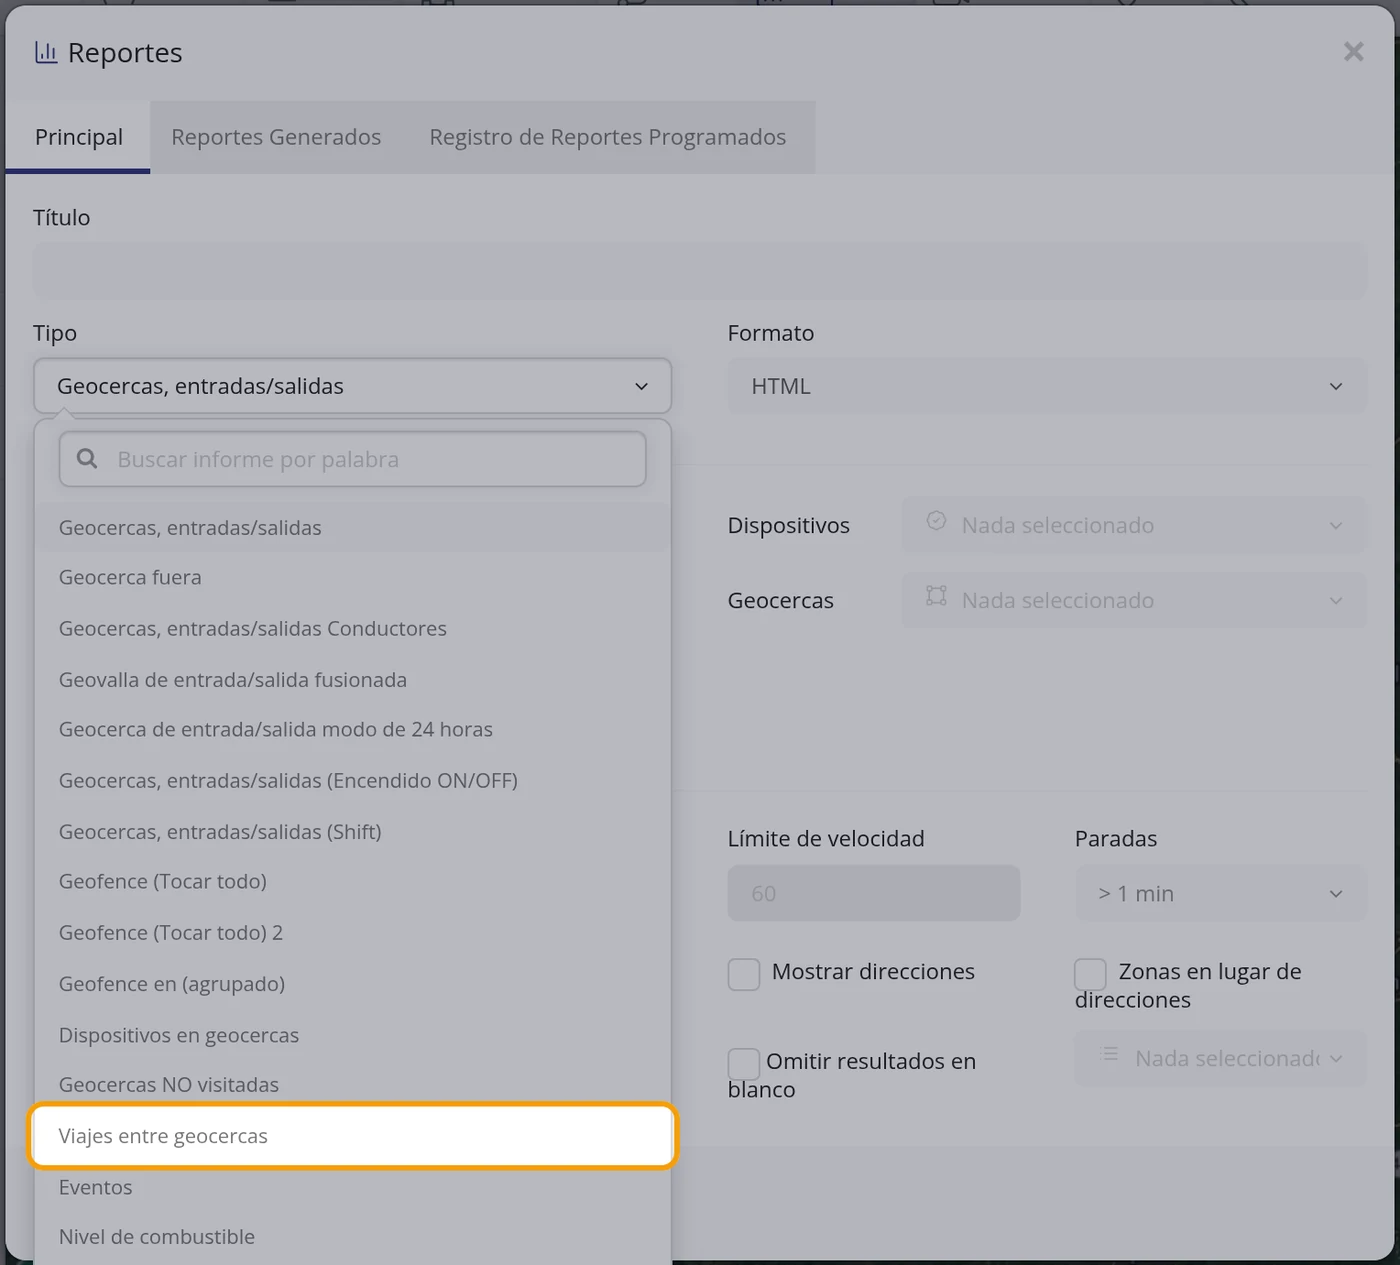Image resolution: width=1400 pixels, height=1265 pixels.
Task: Pick Geovalla de entrada/salida fusionada
Action: (352, 679)
